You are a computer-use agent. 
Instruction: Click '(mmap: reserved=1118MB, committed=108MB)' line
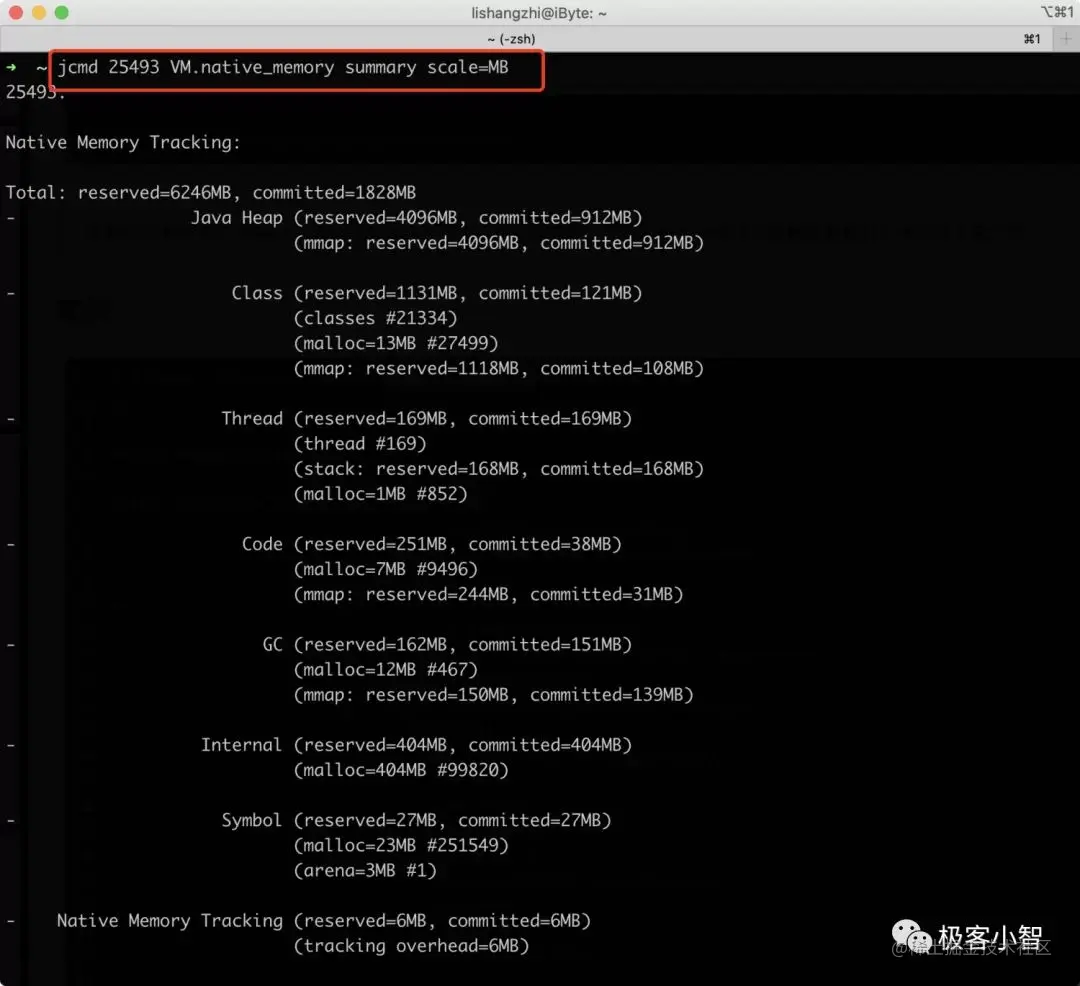pyautogui.click(x=499, y=368)
